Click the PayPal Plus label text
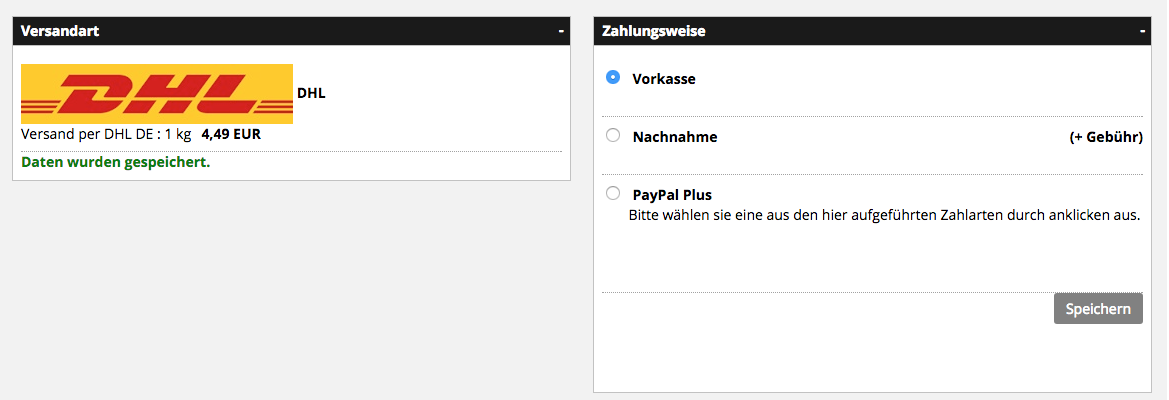 click(x=672, y=195)
